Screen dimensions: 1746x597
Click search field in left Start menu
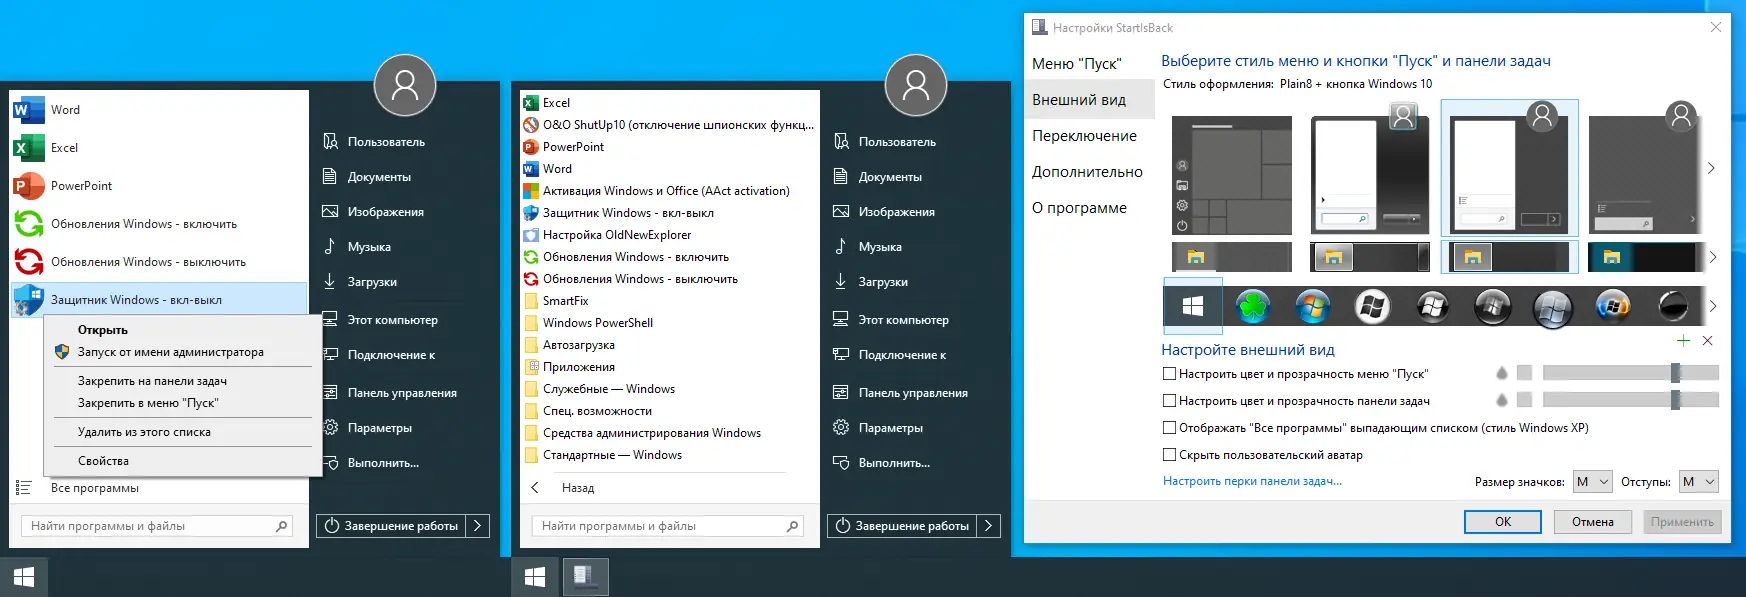pyautogui.click(x=159, y=526)
